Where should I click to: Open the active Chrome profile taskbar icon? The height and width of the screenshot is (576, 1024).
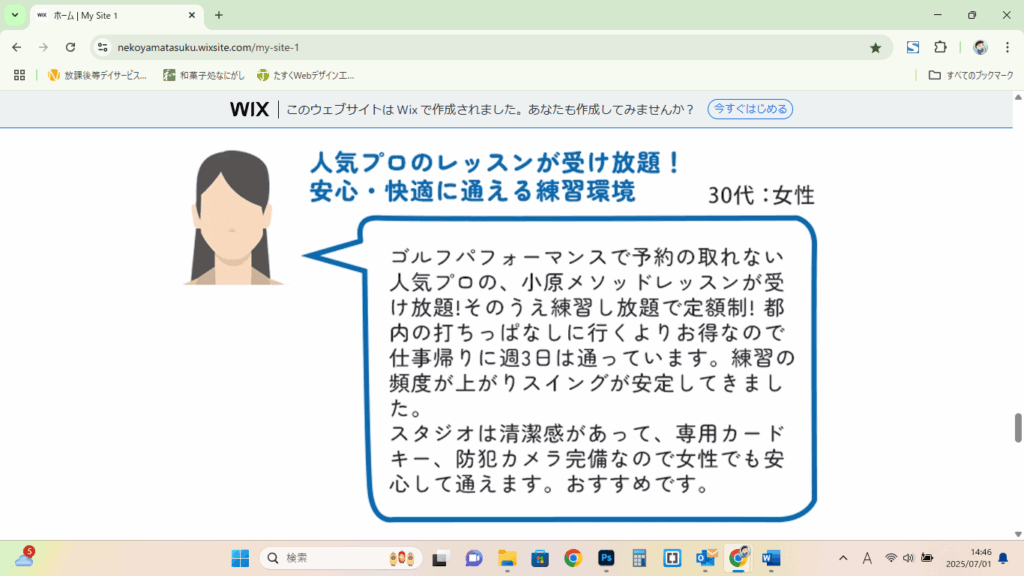click(x=739, y=558)
